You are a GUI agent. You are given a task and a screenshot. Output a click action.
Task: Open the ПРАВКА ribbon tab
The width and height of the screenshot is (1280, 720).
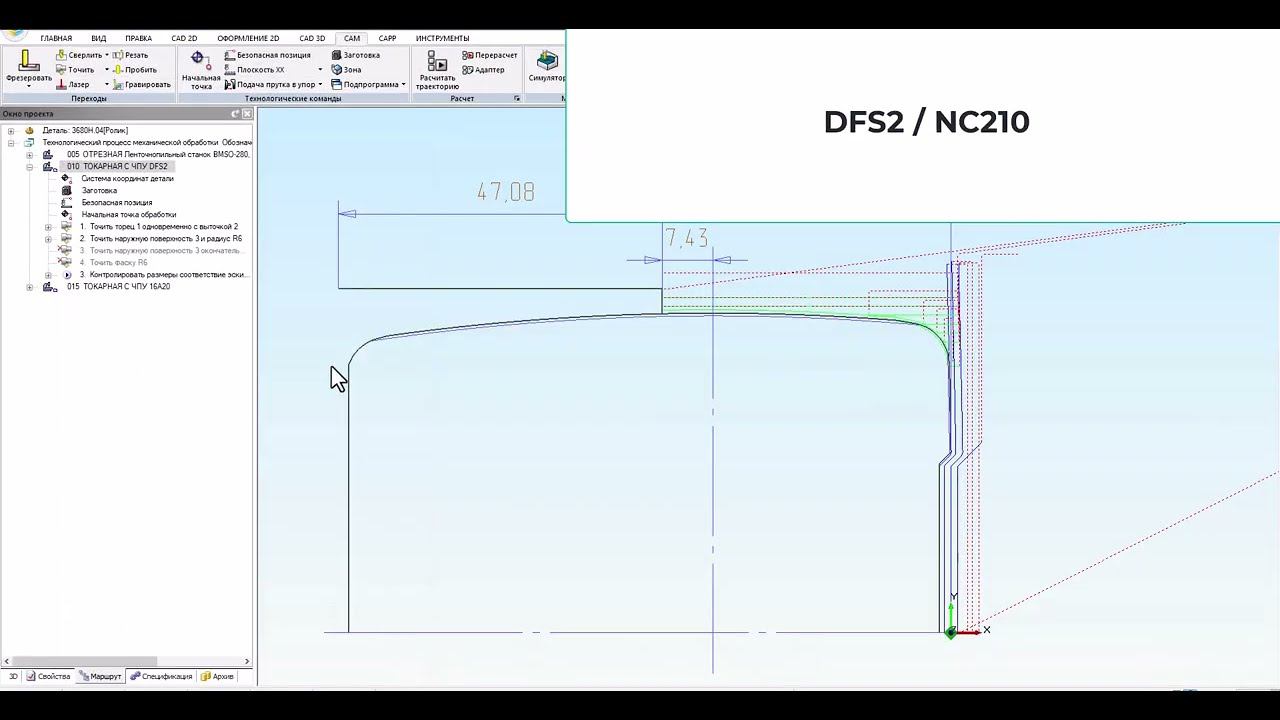[139, 38]
